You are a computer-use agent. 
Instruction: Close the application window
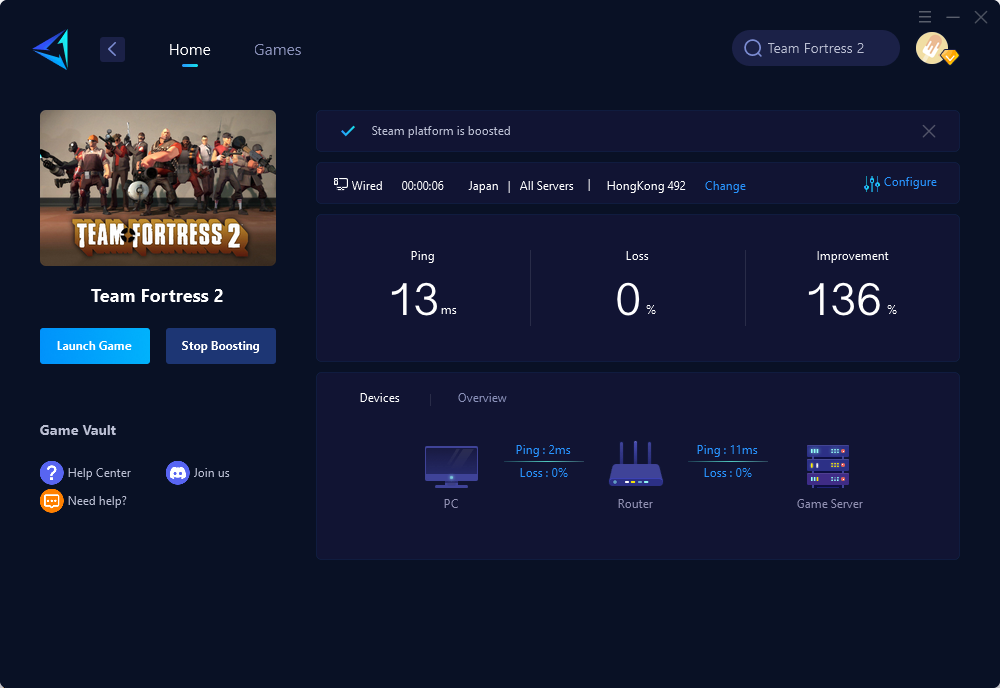[981, 17]
